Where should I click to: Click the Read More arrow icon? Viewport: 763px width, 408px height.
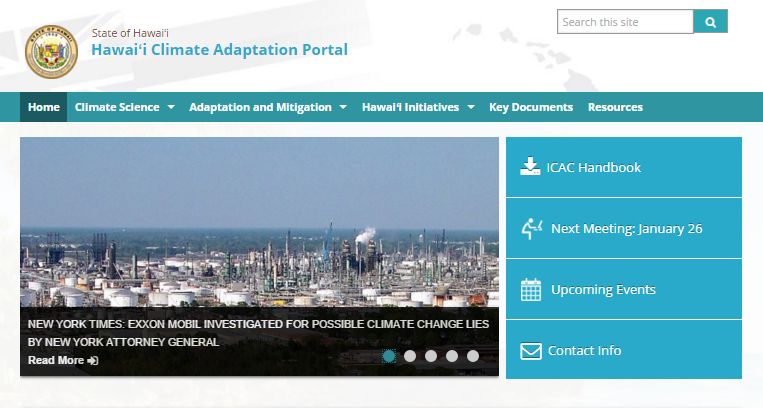point(92,360)
